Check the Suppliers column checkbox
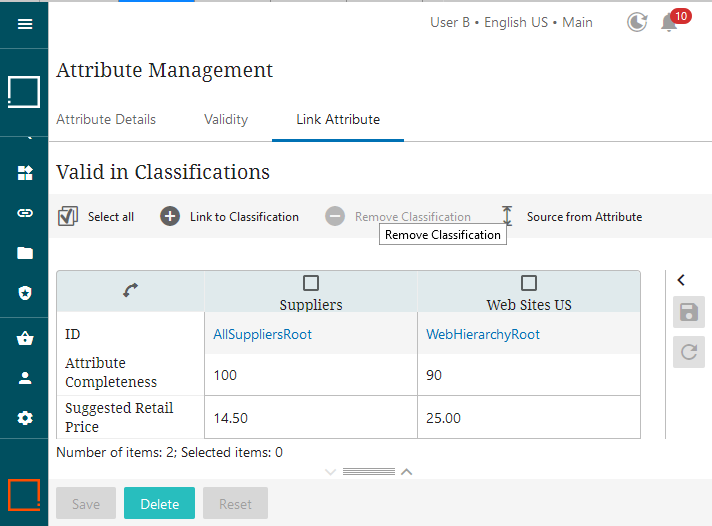 coord(311,283)
